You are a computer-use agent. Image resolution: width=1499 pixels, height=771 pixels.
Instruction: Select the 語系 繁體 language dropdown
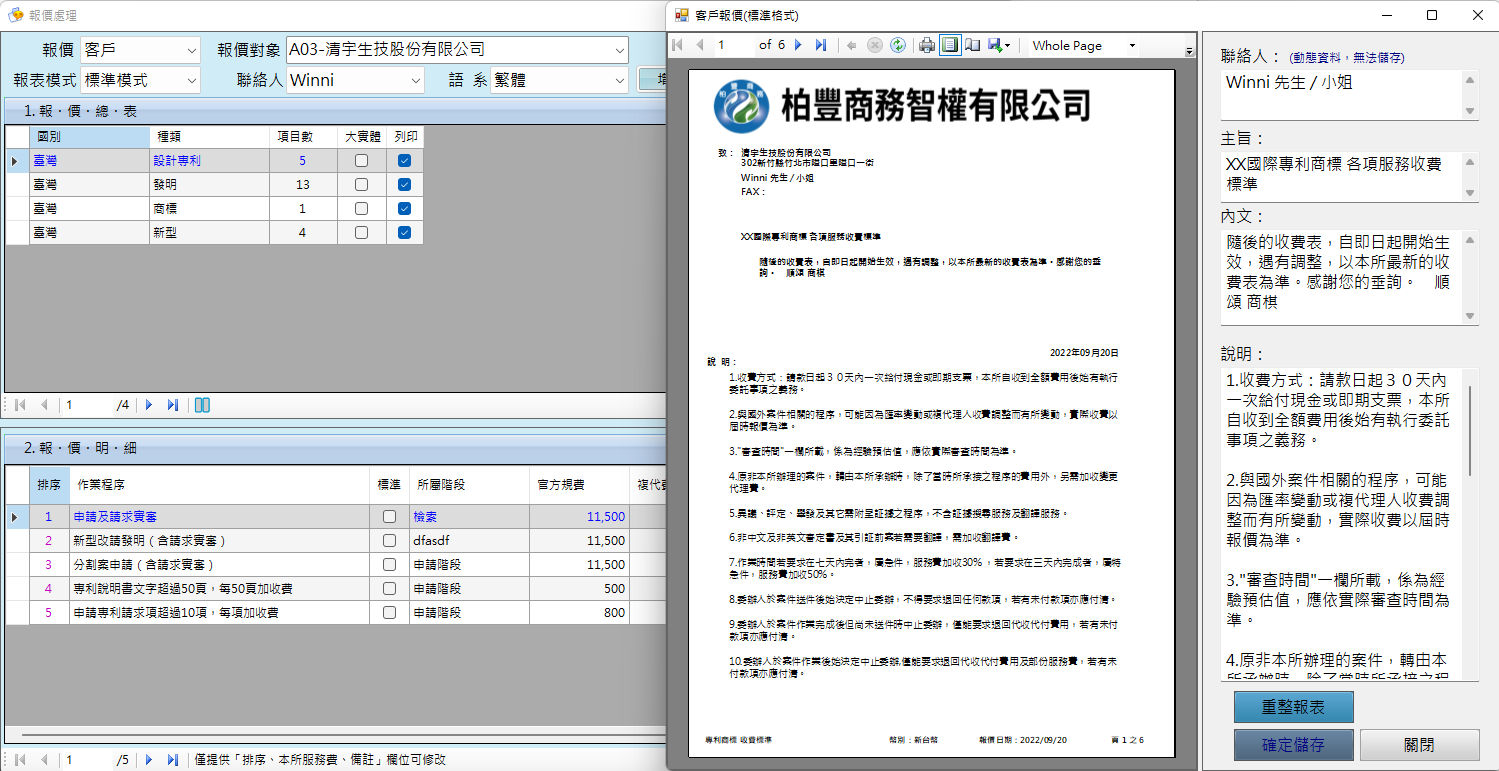tap(619, 80)
